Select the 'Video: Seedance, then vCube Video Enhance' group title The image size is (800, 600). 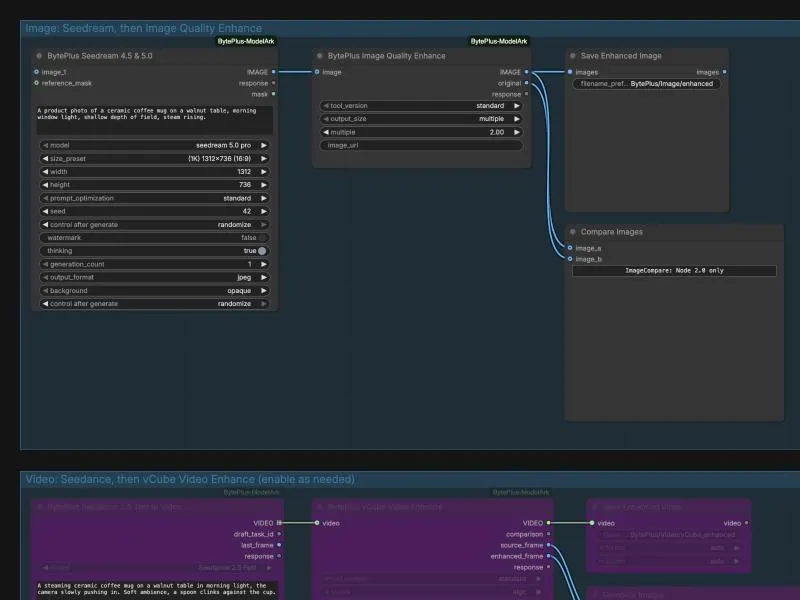(x=190, y=479)
